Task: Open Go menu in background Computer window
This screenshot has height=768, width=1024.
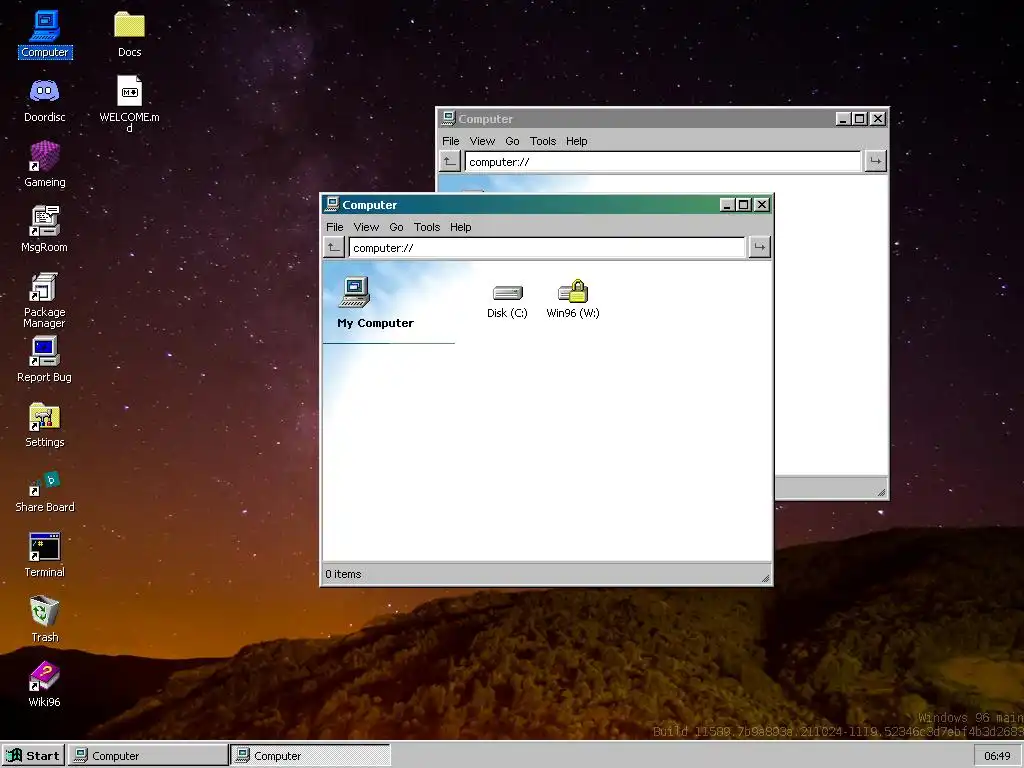Action: click(x=512, y=141)
